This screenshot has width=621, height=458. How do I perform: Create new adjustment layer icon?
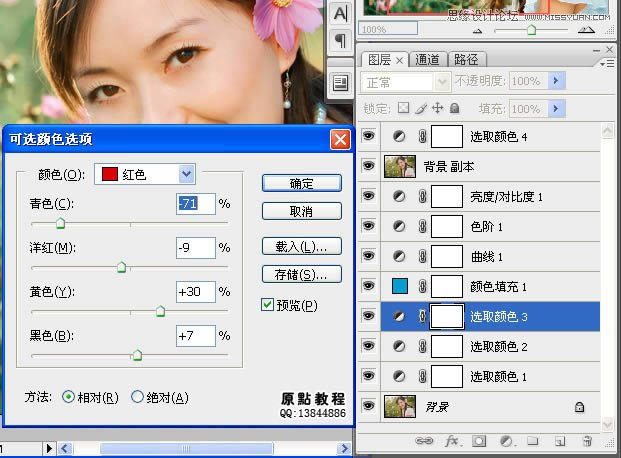(506, 440)
